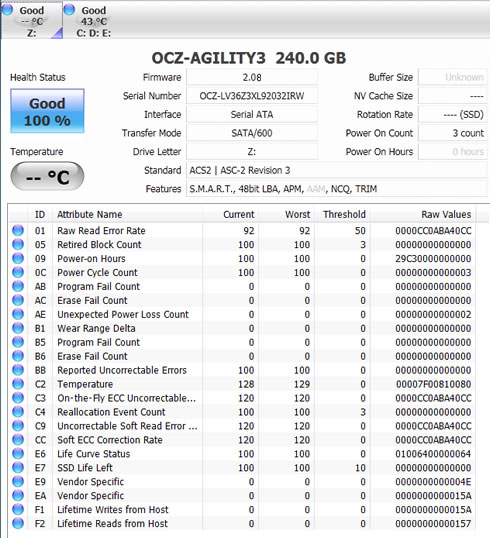Image resolution: width=490 pixels, height=538 pixels.
Task: Select the SSD Life Left attribute name
Action: [85, 468]
